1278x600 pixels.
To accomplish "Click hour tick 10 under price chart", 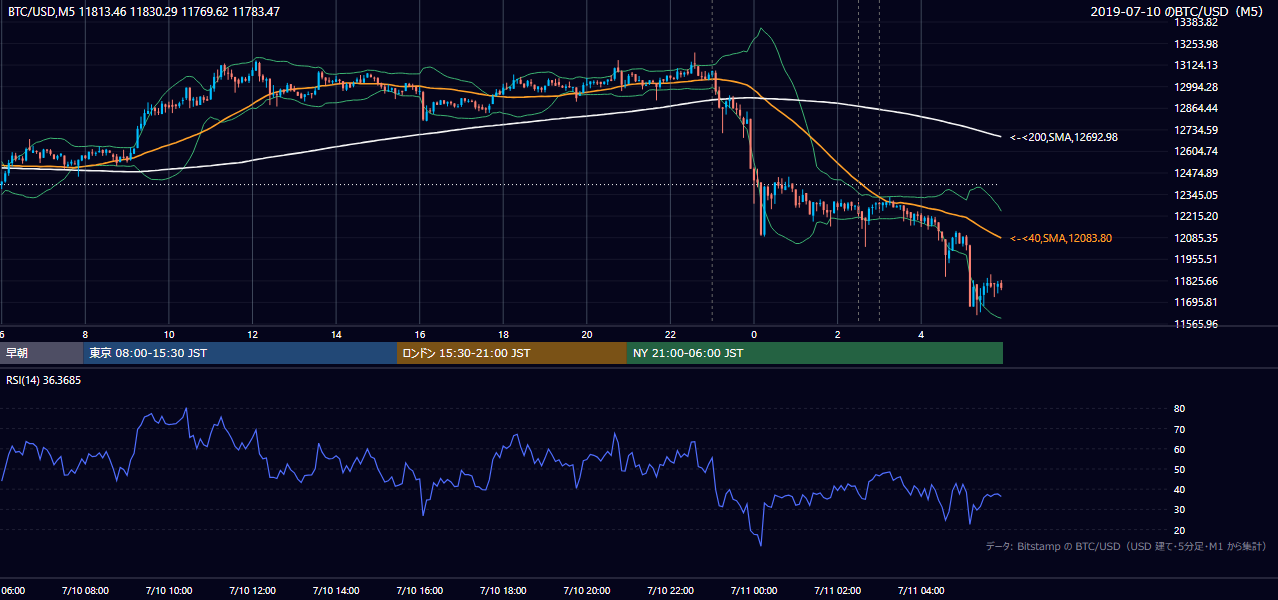I will [x=169, y=335].
